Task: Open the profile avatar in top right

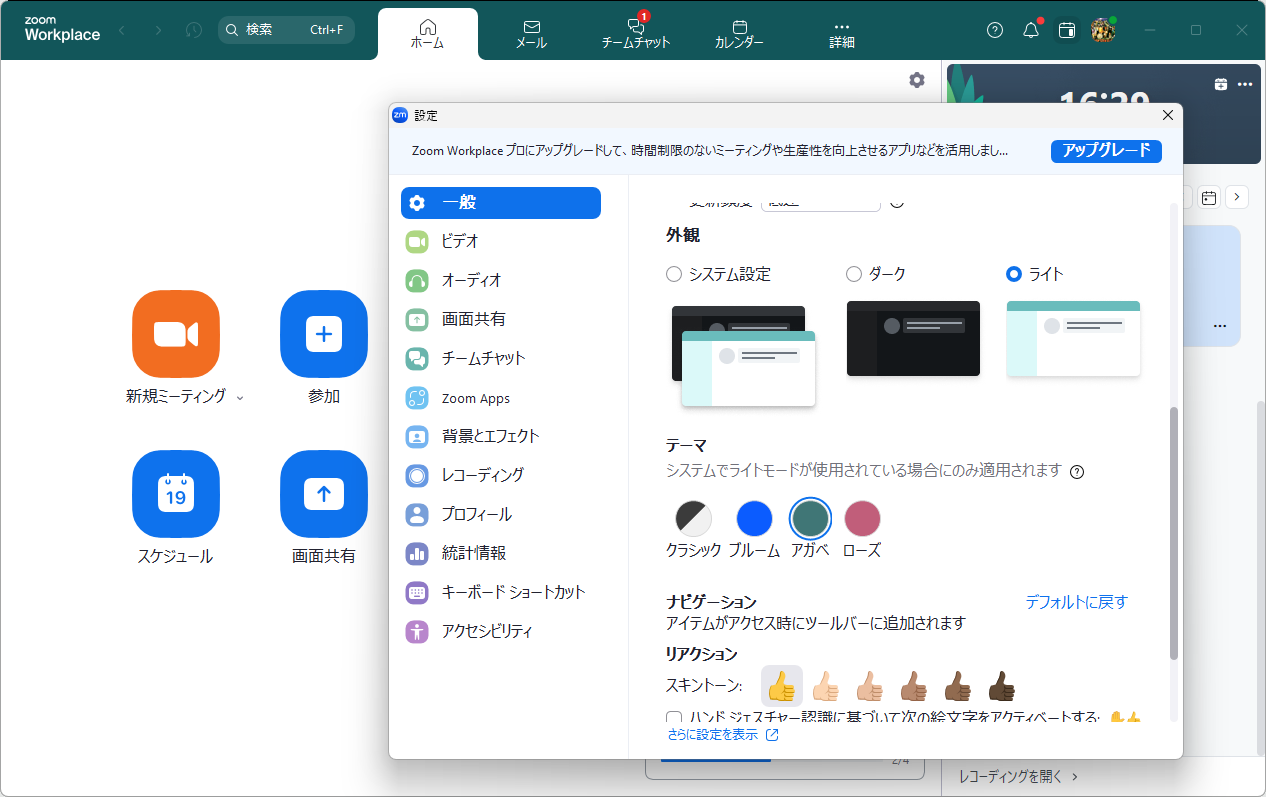Action: pyautogui.click(x=1104, y=30)
